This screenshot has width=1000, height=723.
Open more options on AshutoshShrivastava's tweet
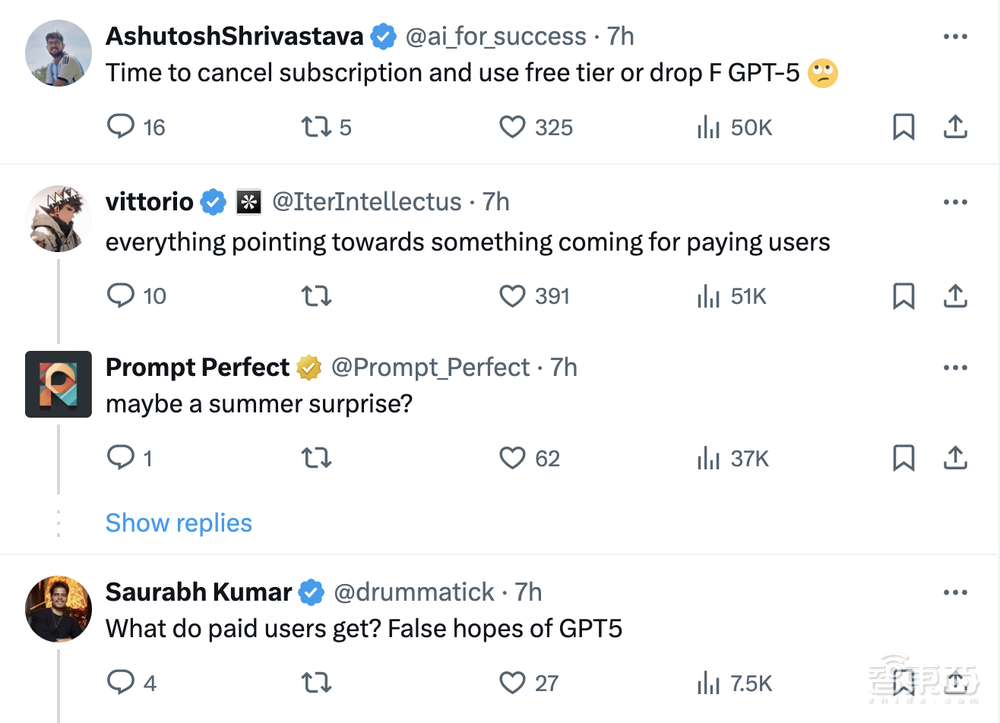tap(955, 37)
